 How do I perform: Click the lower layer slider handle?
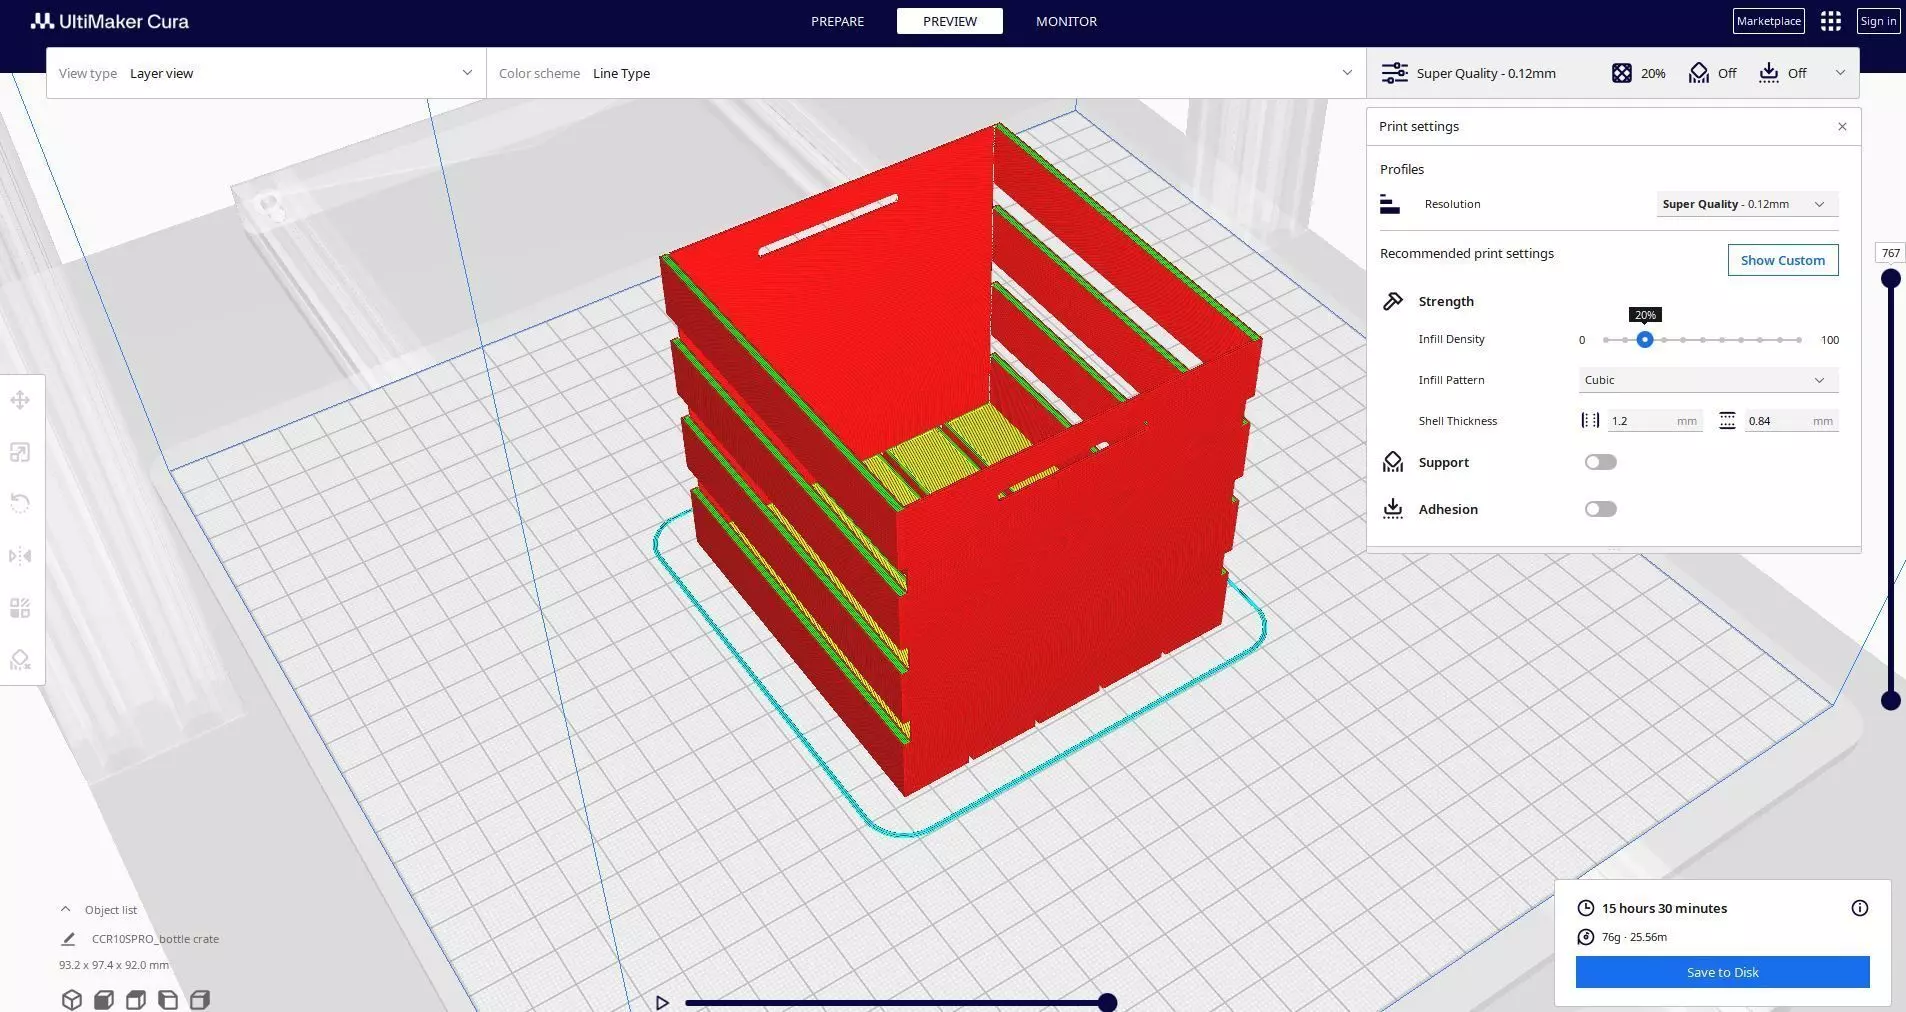(1890, 701)
